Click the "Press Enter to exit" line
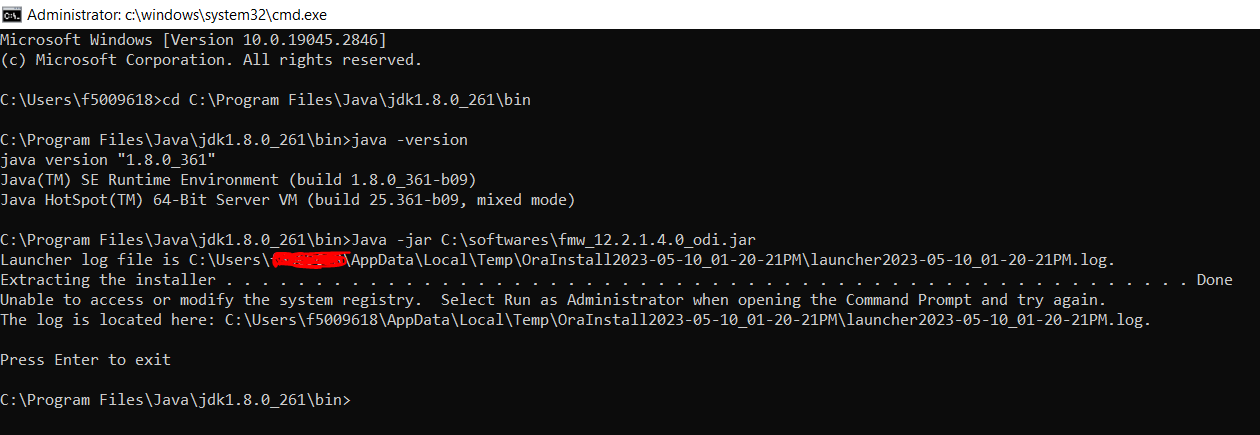Image resolution: width=1260 pixels, height=435 pixels. click(85, 360)
